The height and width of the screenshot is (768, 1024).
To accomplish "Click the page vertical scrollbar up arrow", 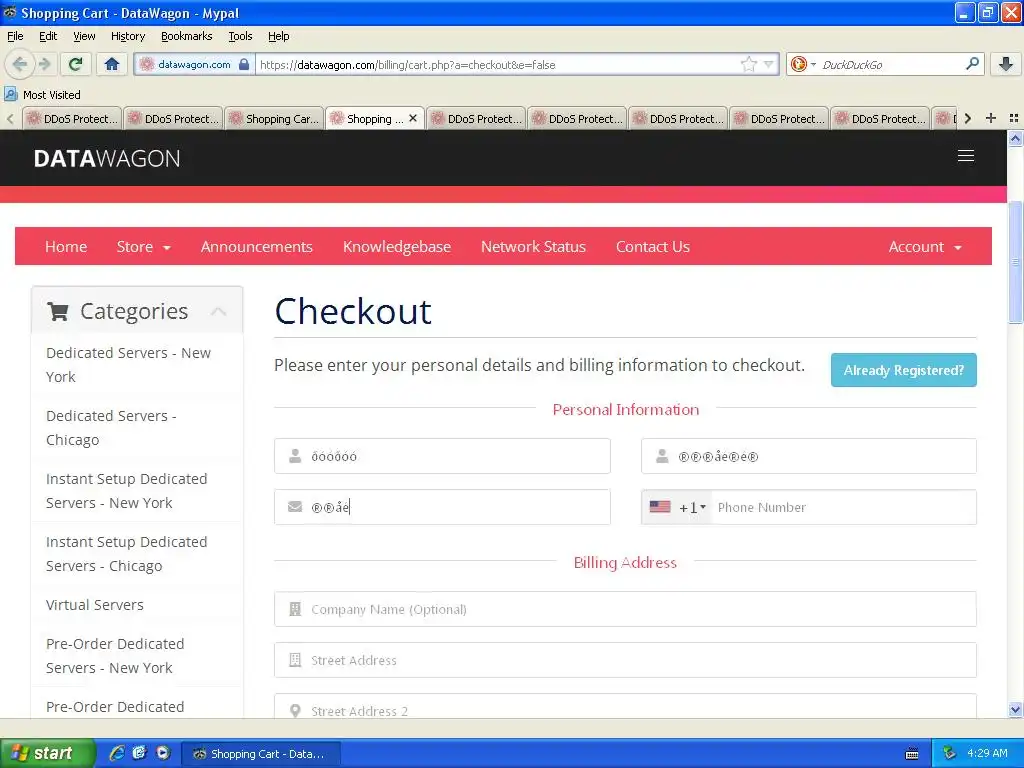I will click(x=1015, y=138).
